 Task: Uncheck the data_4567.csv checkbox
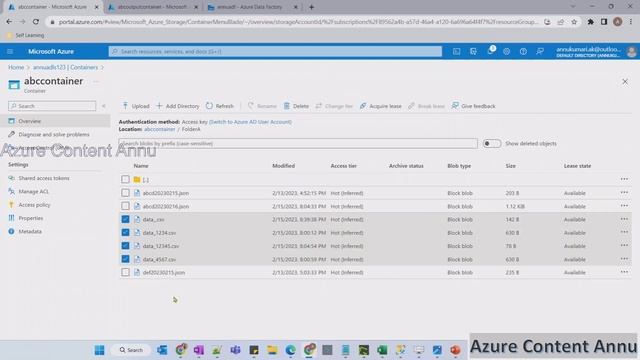point(125,259)
